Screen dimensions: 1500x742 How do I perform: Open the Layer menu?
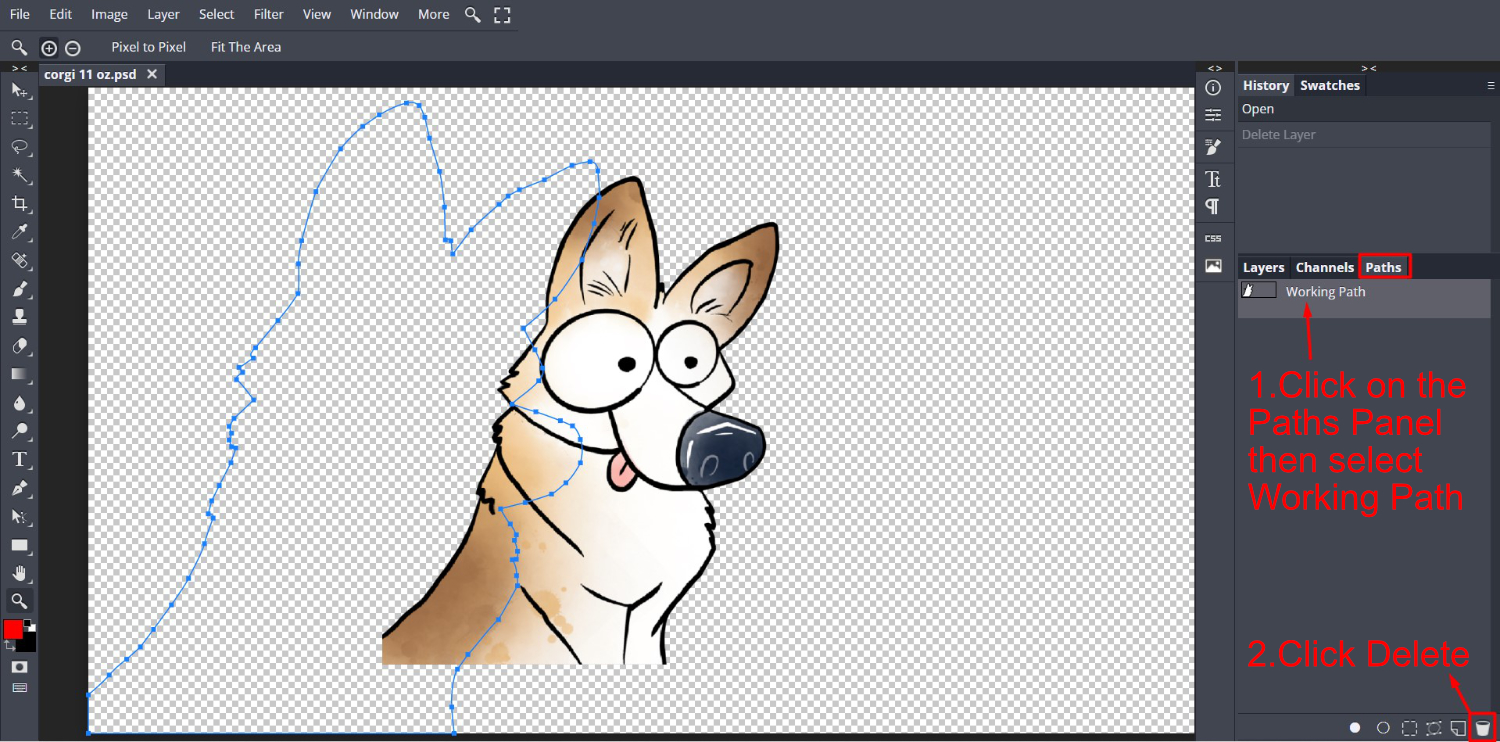[163, 15]
